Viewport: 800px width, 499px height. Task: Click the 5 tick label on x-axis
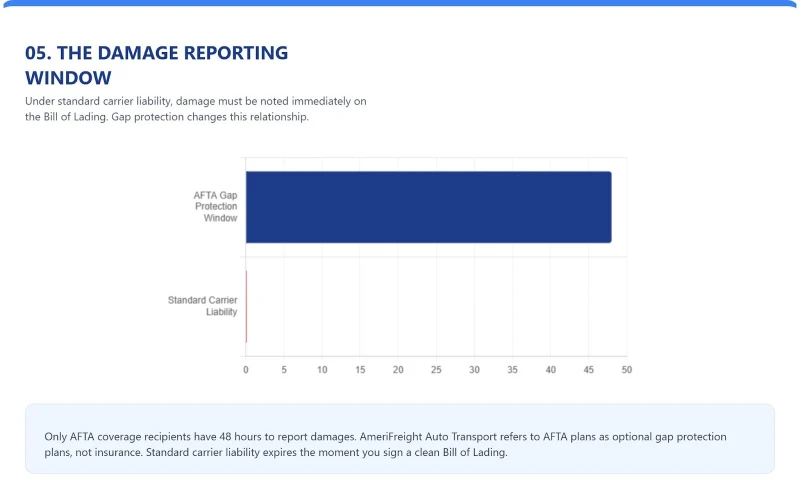pos(284,370)
